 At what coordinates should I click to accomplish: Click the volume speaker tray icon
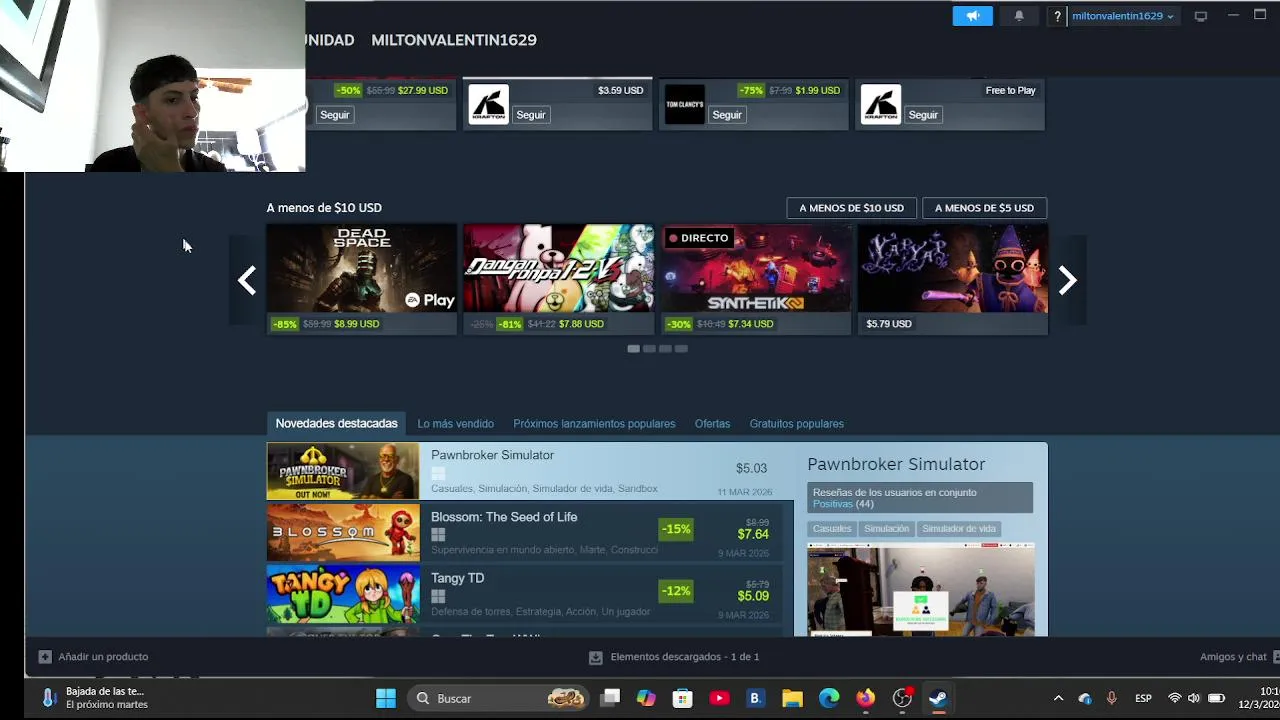pos(1194,699)
